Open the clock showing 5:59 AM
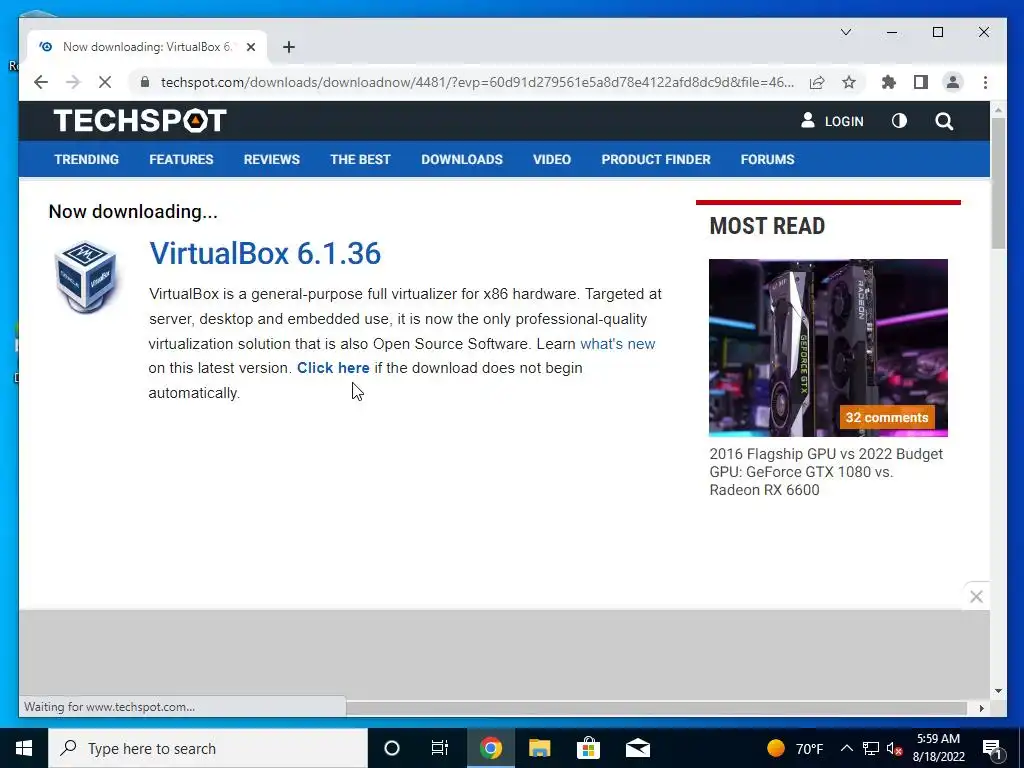The image size is (1024, 768). 938,748
